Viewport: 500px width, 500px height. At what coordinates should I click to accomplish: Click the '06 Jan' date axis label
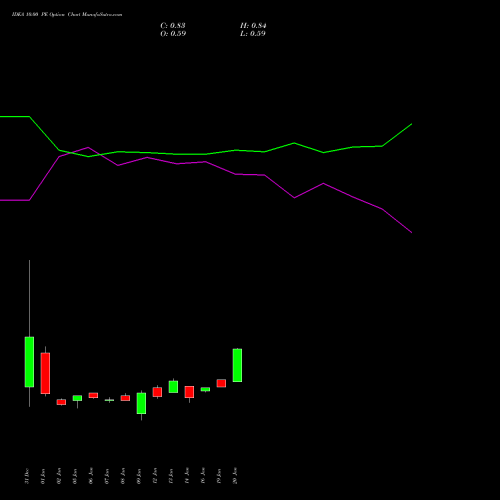coord(91,476)
